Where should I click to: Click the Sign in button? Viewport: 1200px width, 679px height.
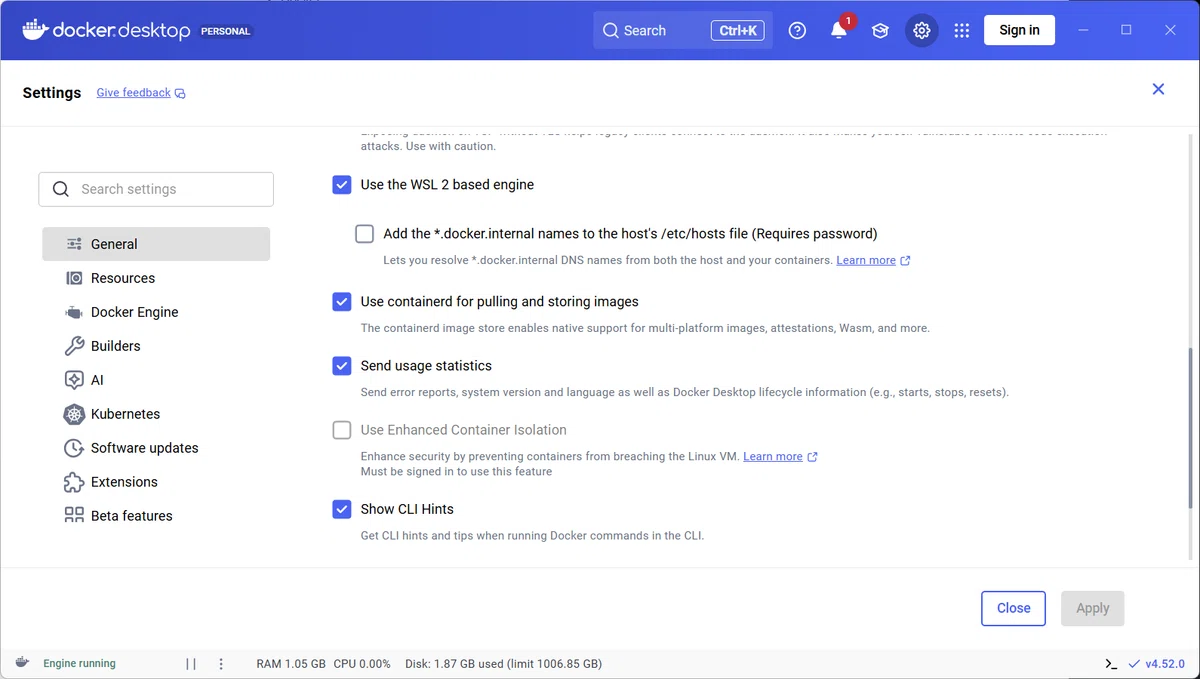tap(1019, 30)
